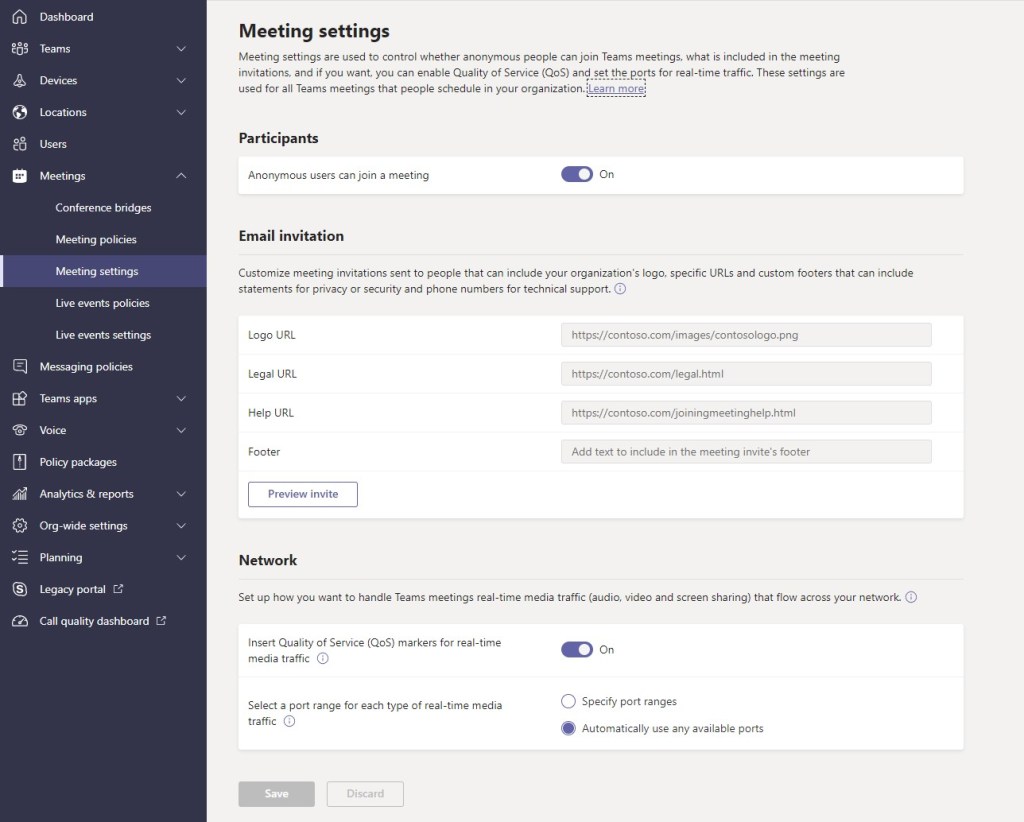Click the Users icon in sidebar
Viewport: 1024px width, 822px height.
pyautogui.click(x=19, y=144)
